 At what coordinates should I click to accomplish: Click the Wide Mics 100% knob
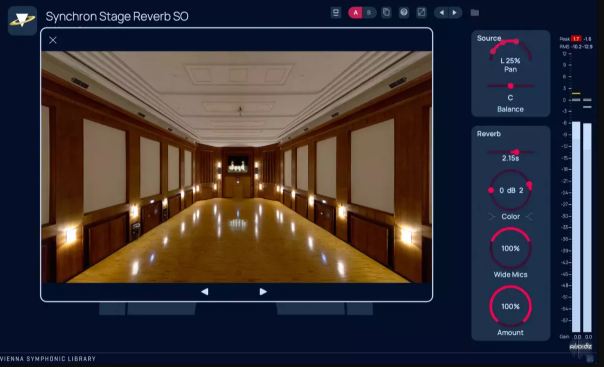click(x=510, y=248)
